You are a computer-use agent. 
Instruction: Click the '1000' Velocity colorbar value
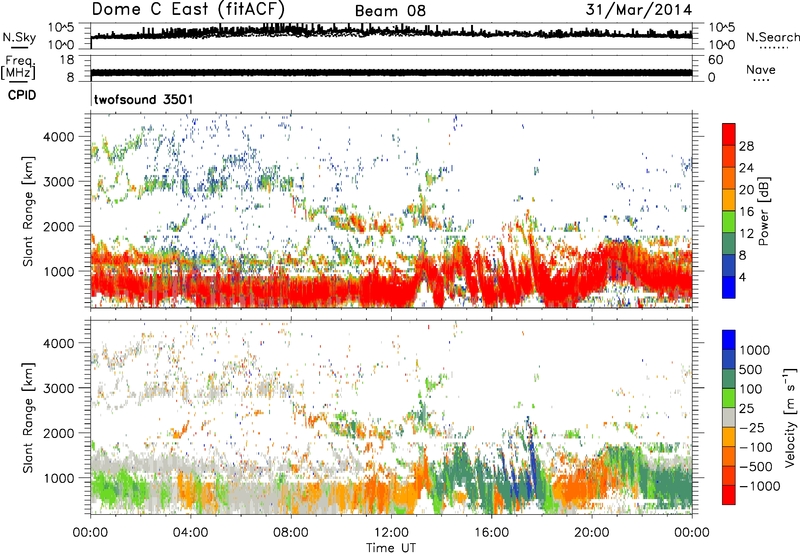[755, 350]
